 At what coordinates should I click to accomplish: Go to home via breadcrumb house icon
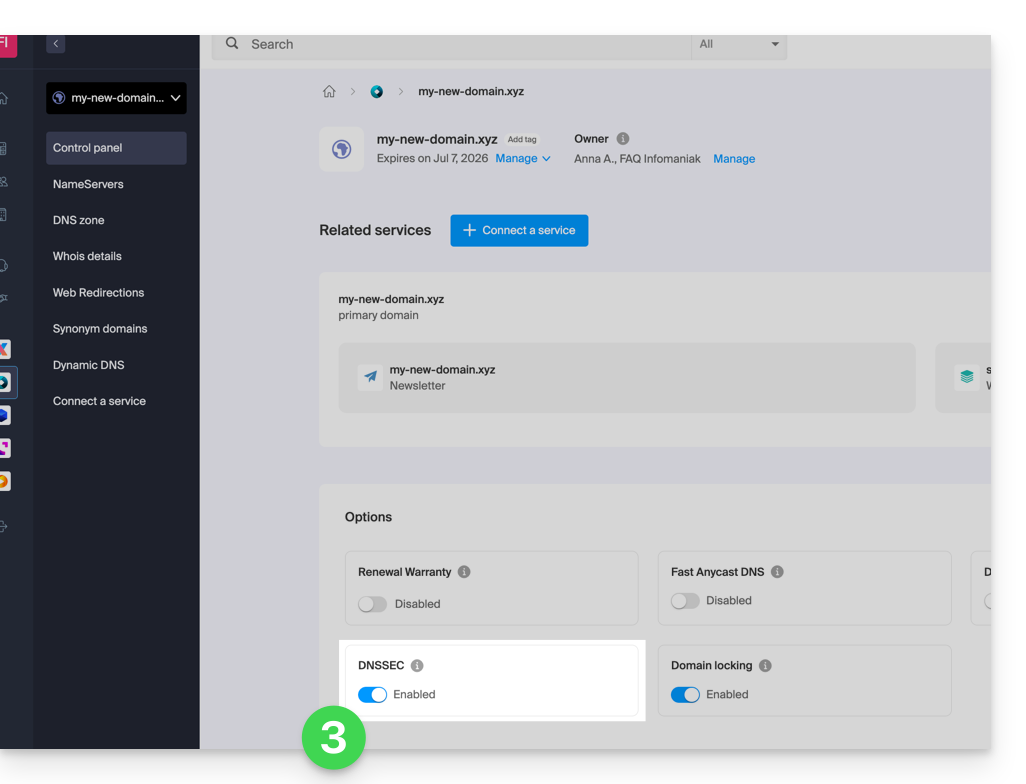click(329, 92)
